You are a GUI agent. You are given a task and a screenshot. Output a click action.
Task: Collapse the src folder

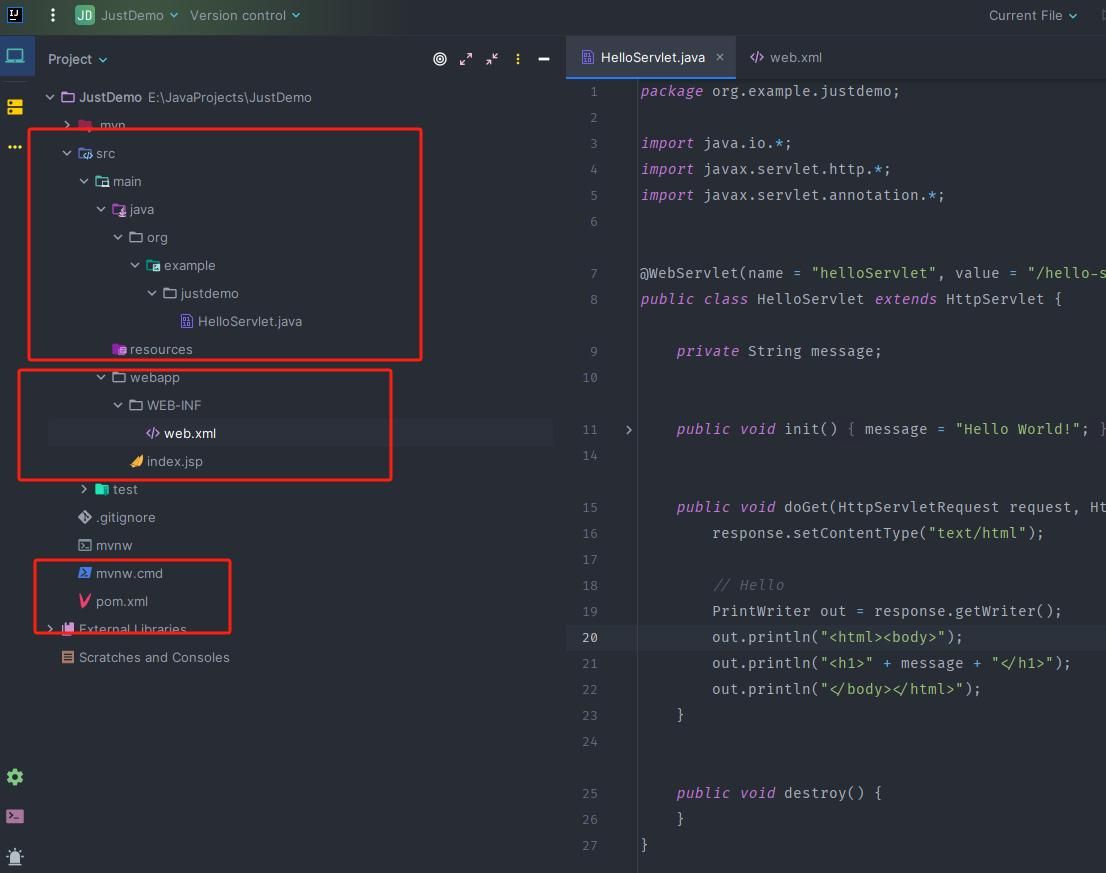(x=66, y=153)
